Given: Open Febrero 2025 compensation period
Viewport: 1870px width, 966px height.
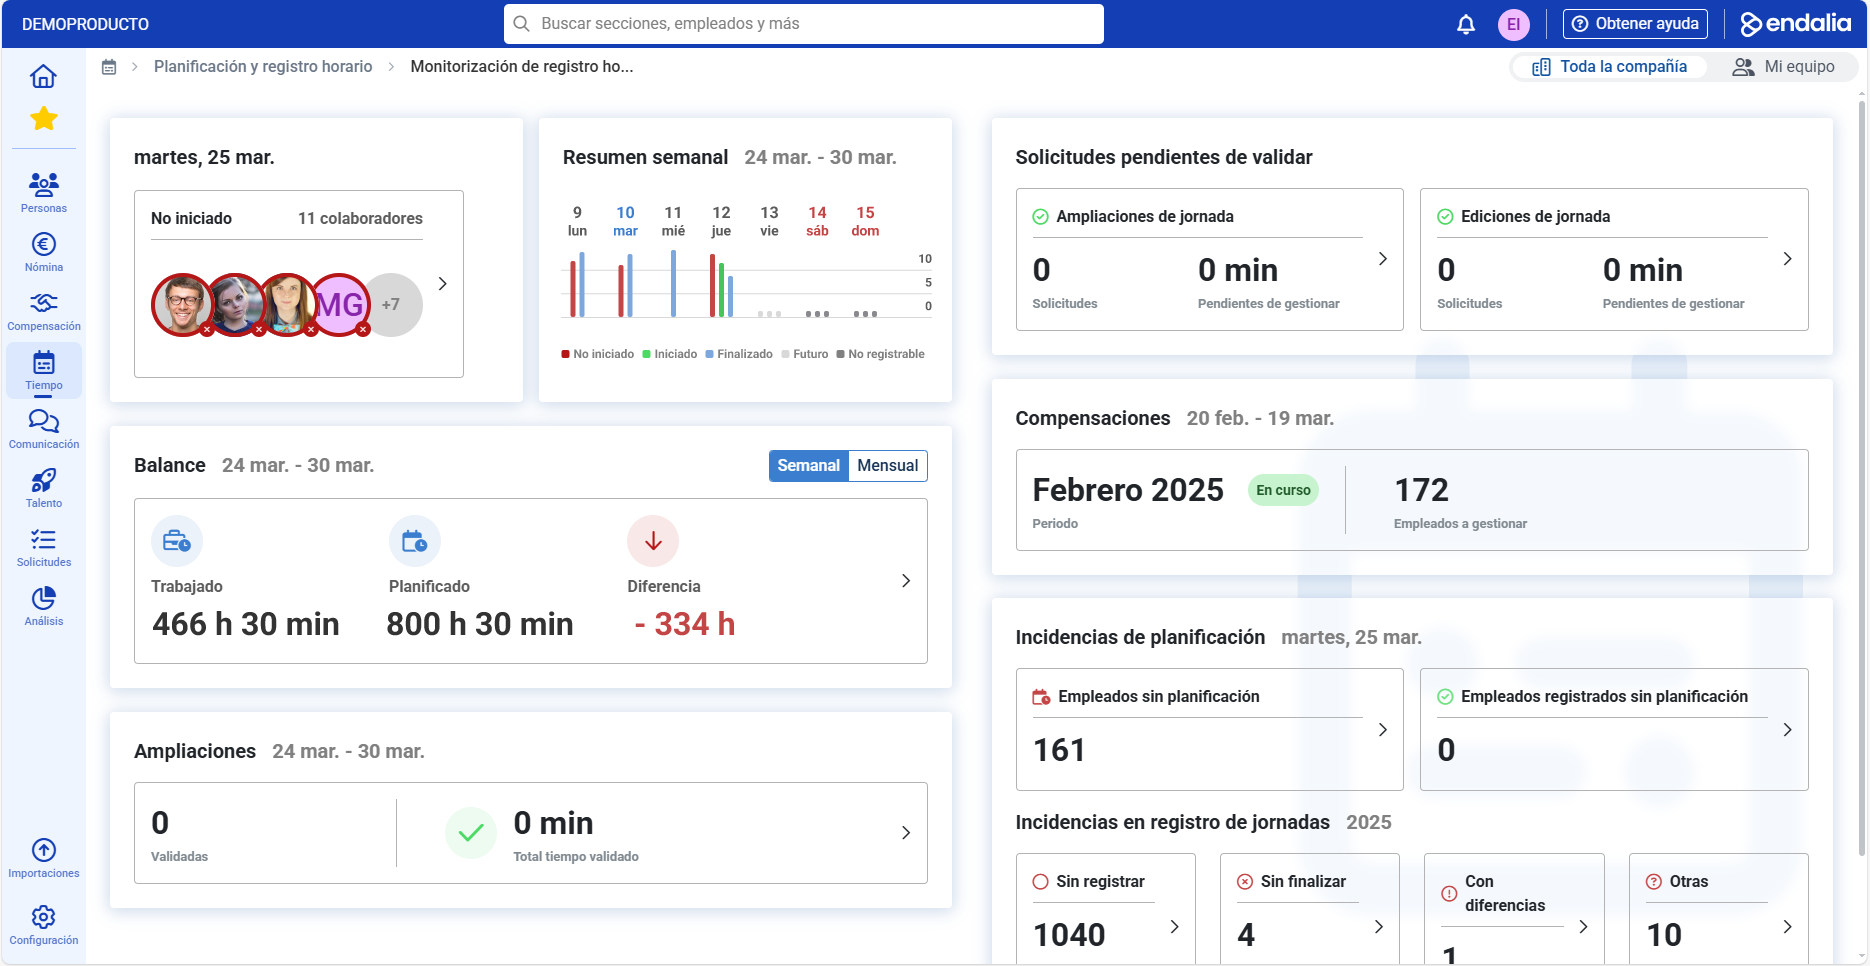Looking at the screenshot, I should tap(1128, 490).
